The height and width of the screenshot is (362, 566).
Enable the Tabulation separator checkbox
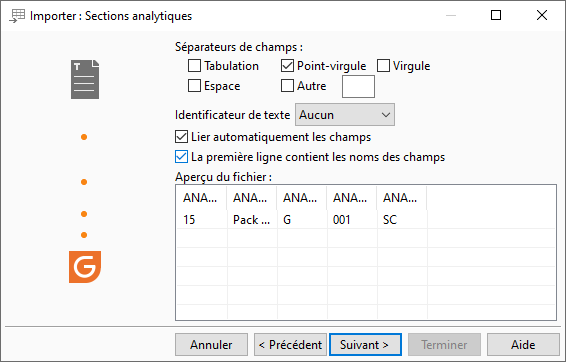click(194, 66)
